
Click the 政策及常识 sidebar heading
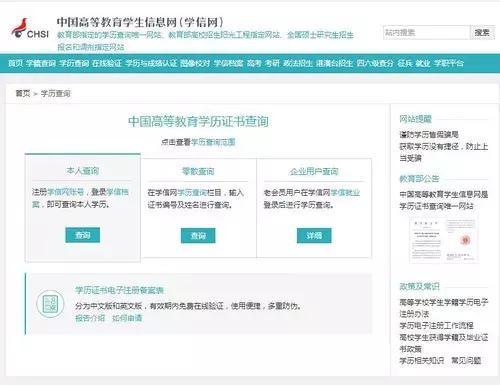point(419,286)
